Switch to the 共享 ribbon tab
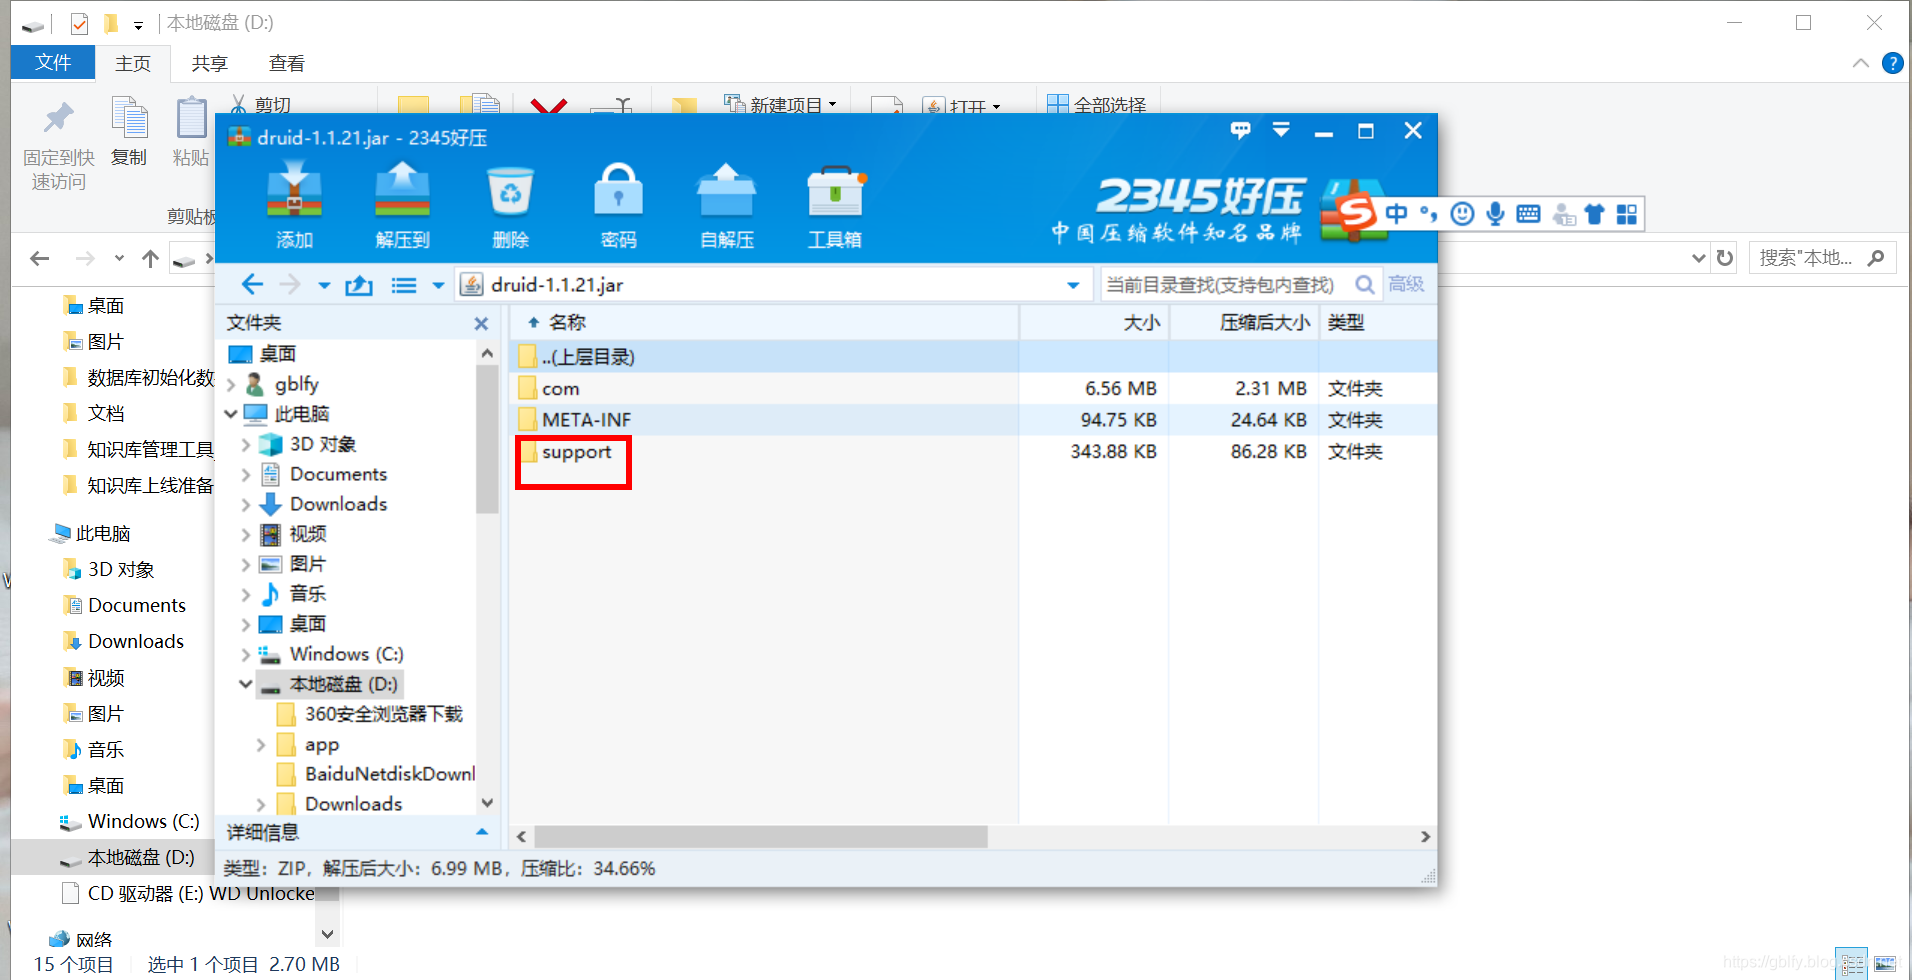Screen dimensions: 1912x980 pyautogui.click(x=210, y=64)
